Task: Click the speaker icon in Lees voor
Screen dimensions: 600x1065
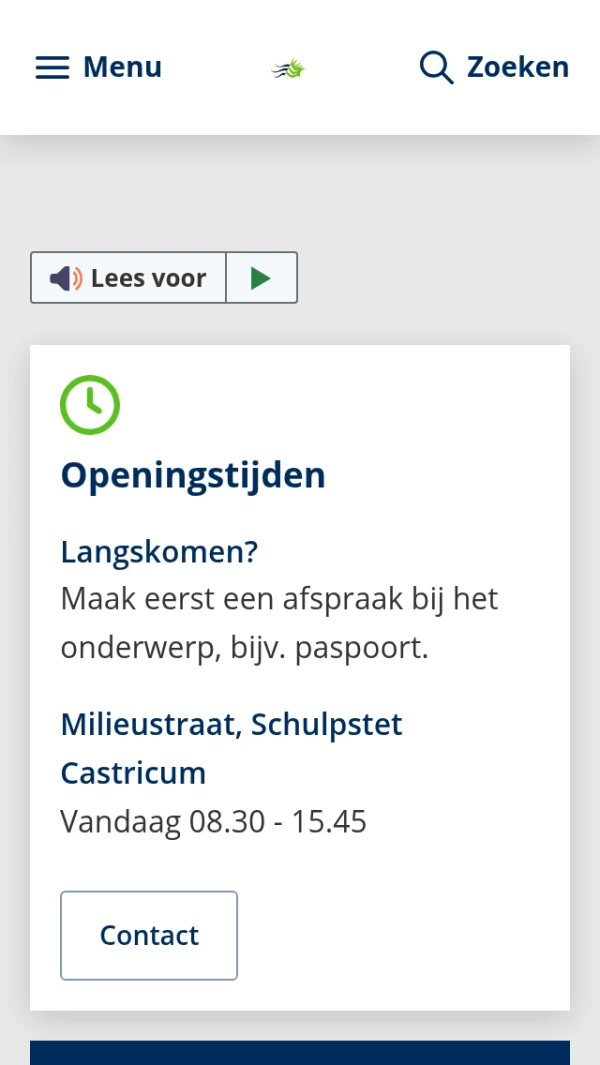Action: point(66,278)
